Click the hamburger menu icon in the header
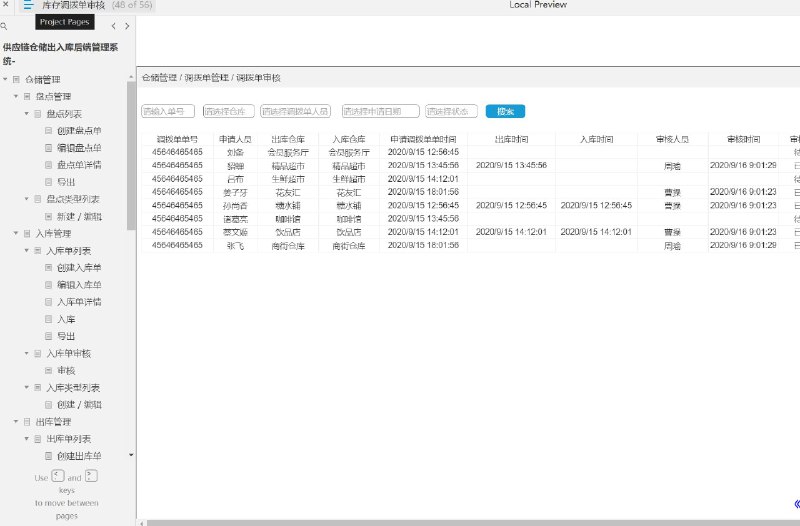Image resolution: width=800 pixels, height=526 pixels. pos(28,5)
